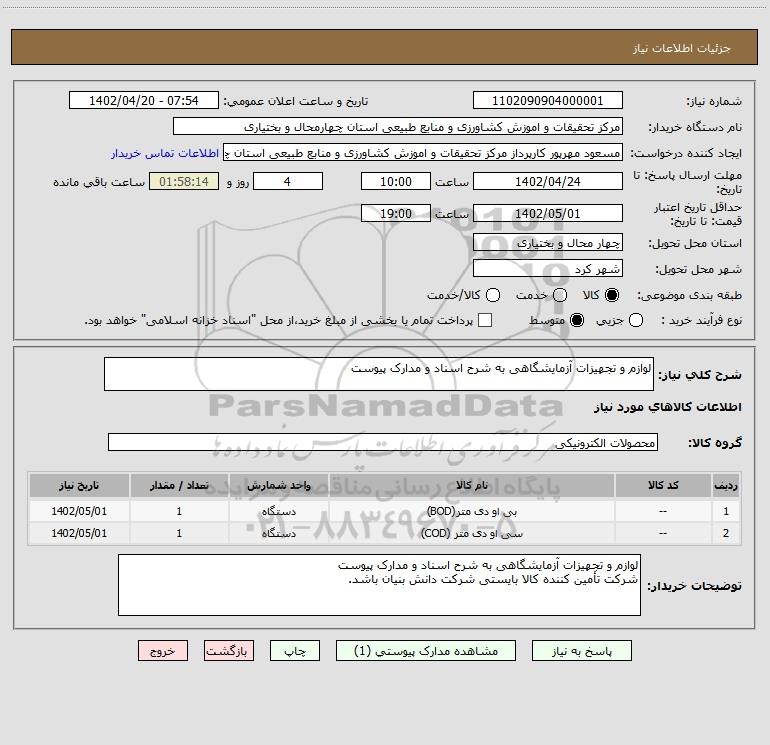Select the سی او دی متر (COD) item
Image resolution: width=770 pixels, height=745 pixels.
(471, 533)
